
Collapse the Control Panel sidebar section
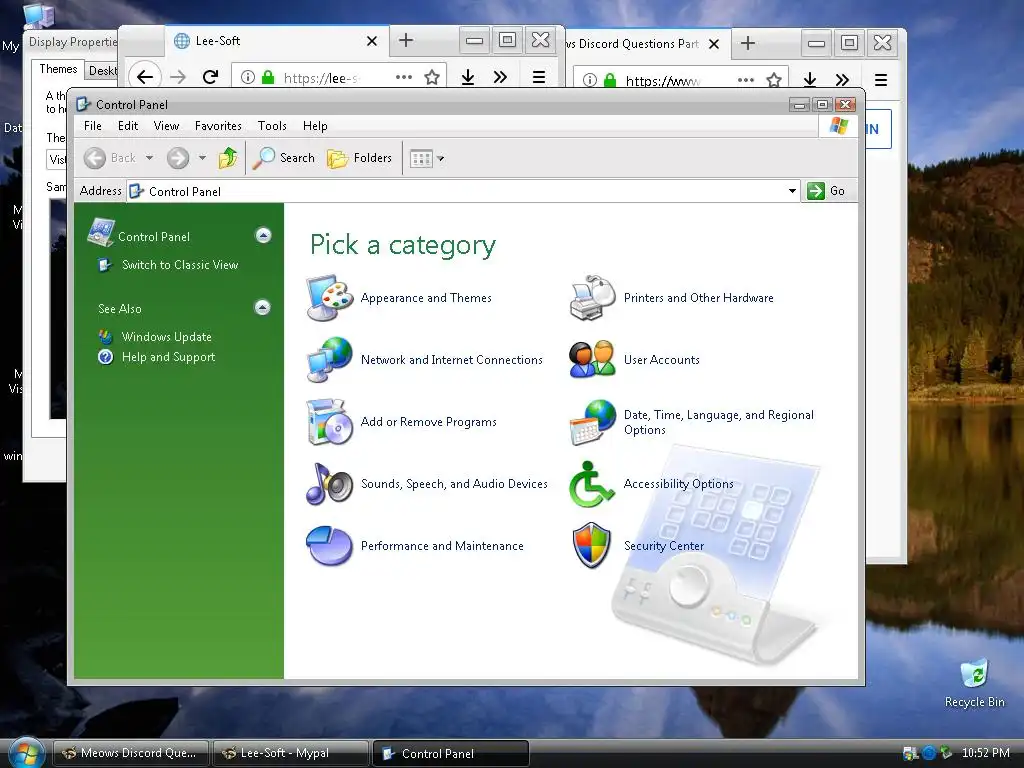pyautogui.click(x=263, y=236)
